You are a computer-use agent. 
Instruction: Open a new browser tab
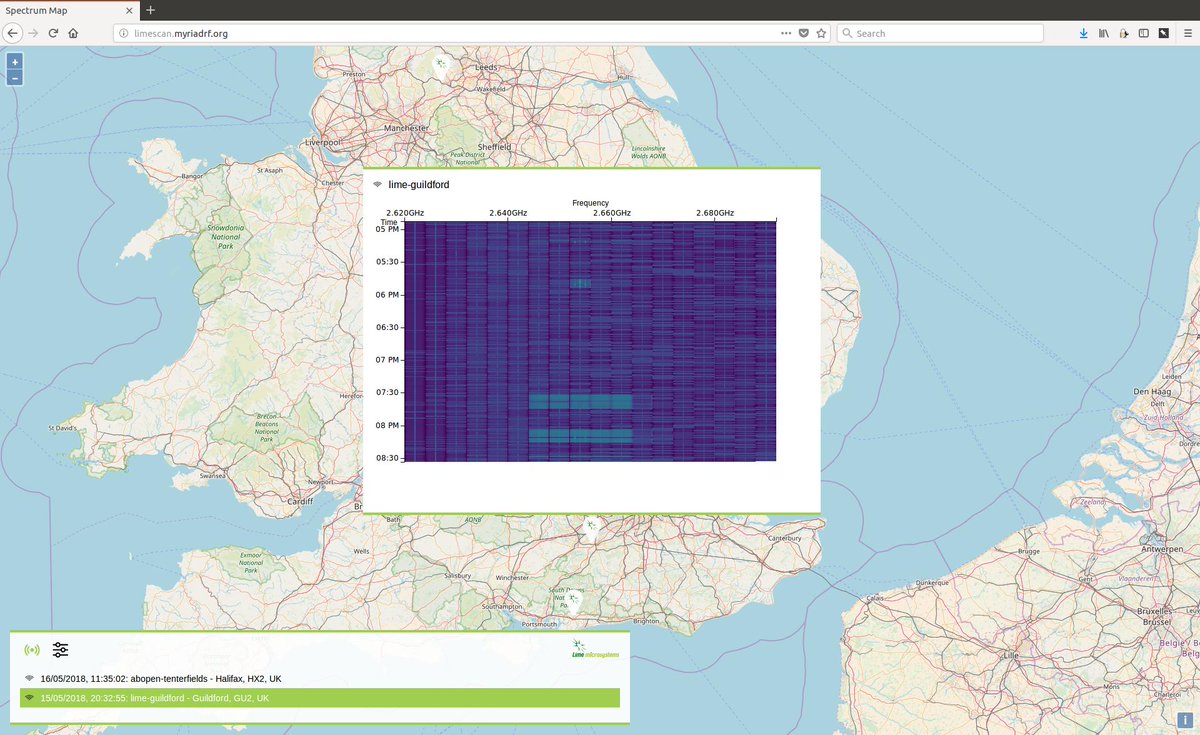click(150, 10)
